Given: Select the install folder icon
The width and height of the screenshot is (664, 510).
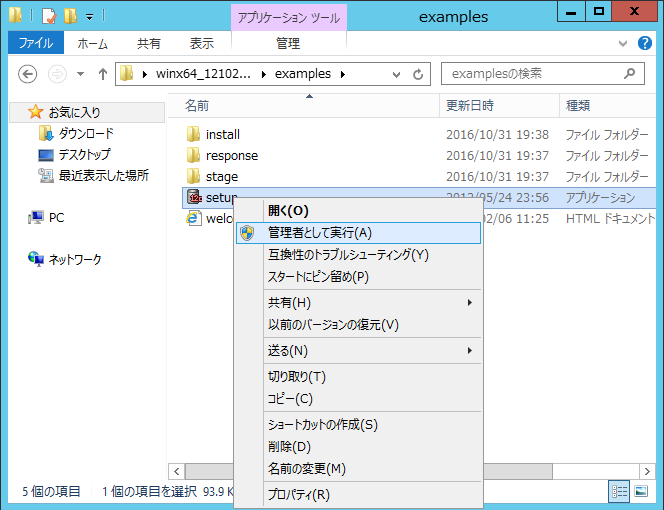Looking at the screenshot, I should point(194,134).
